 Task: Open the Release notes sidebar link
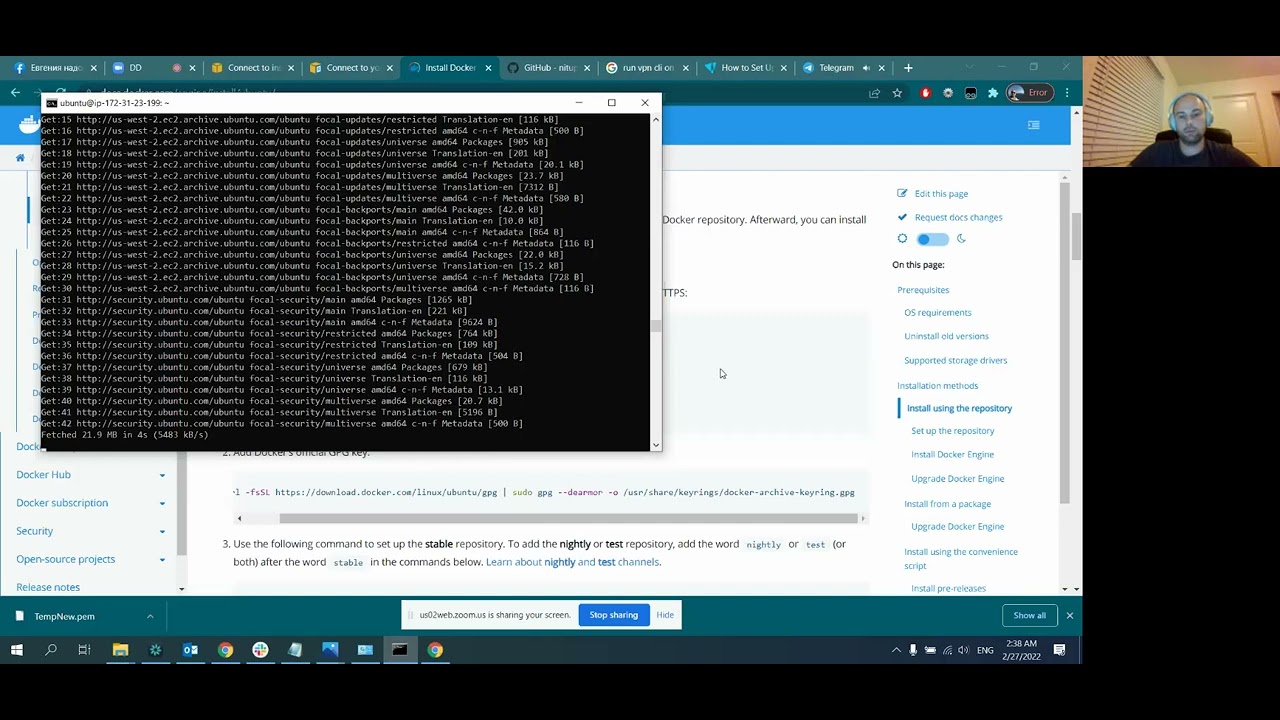click(48, 587)
